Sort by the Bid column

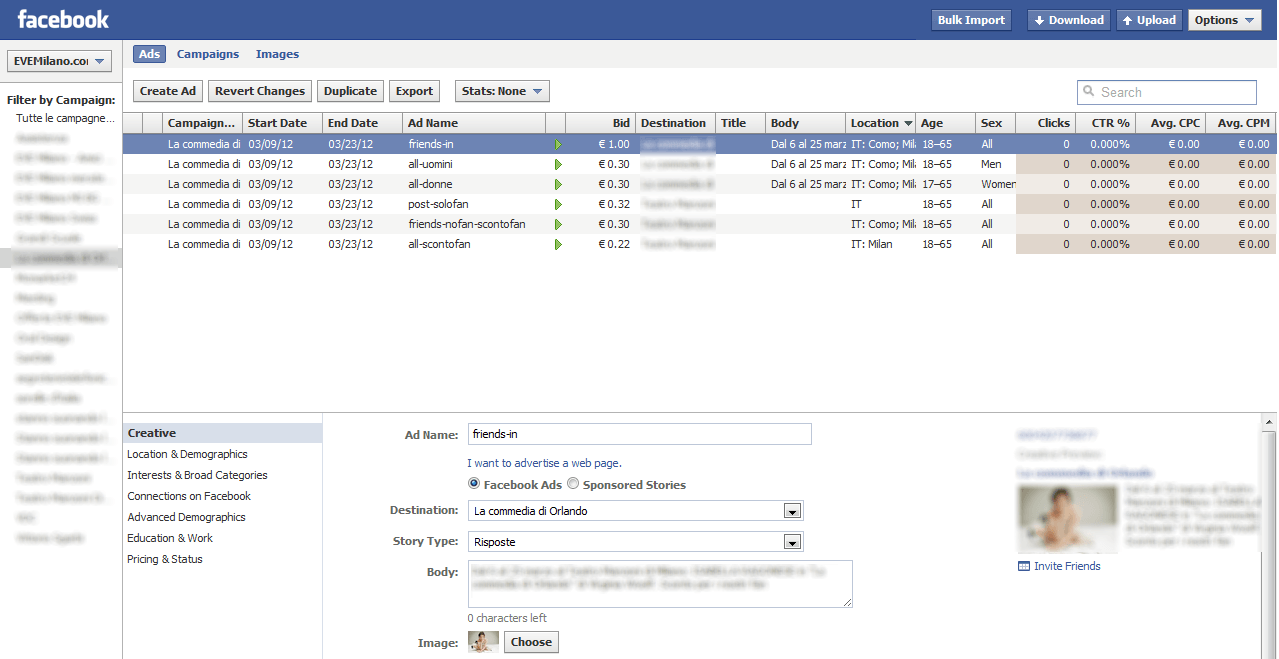(x=600, y=123)
